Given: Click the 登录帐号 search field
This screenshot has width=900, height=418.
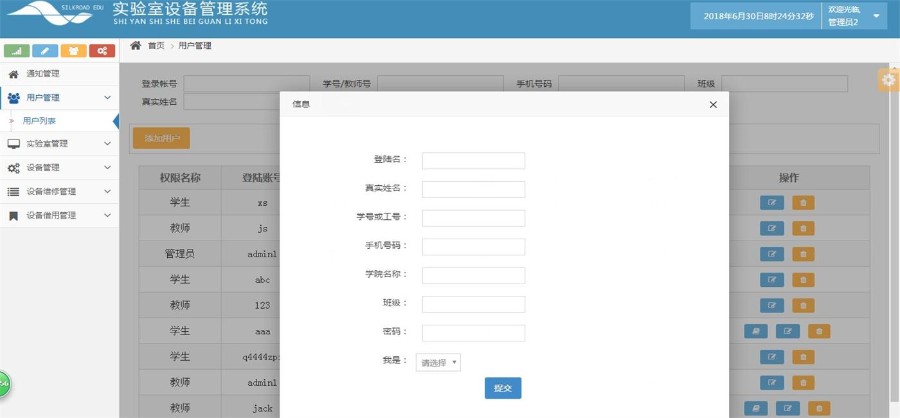Looking at the screenshot, I should pos(247,84).
